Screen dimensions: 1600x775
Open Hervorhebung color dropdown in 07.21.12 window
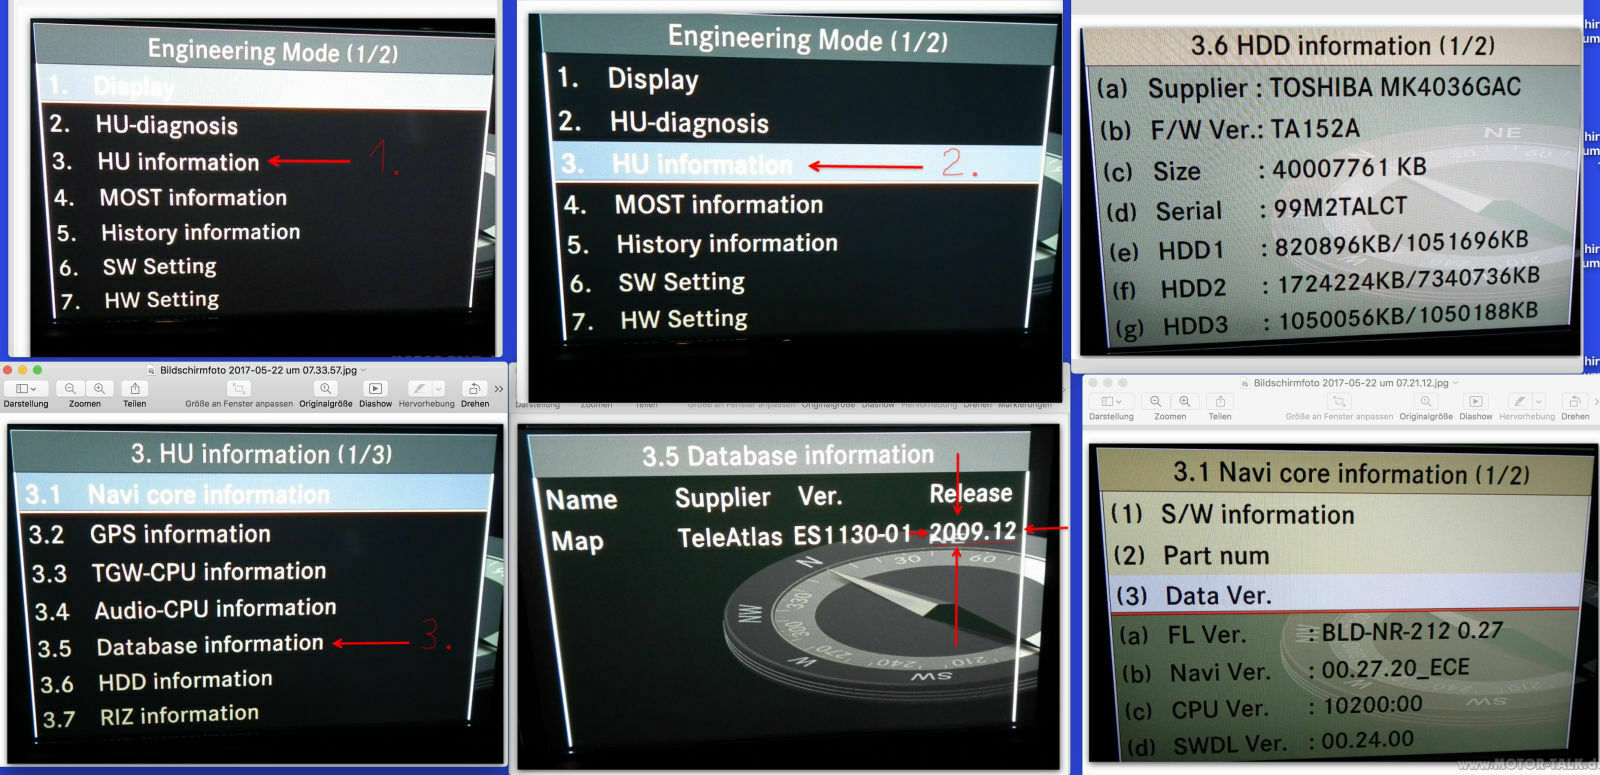[1538, 401]
